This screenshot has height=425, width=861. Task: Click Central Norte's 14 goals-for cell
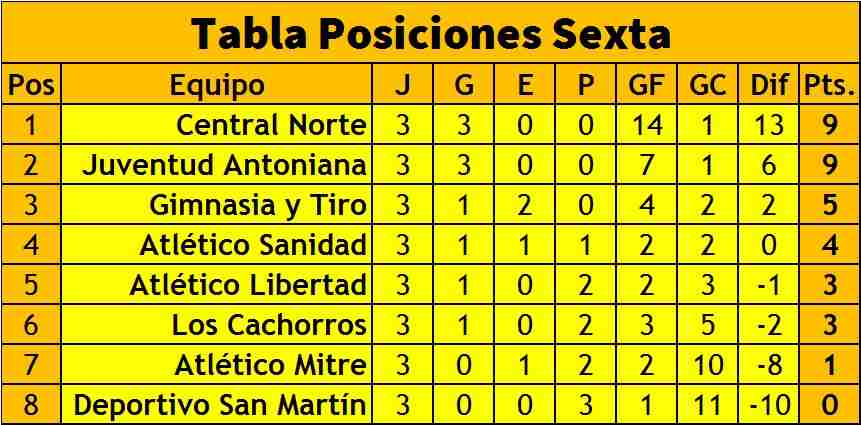(x=646, y=125)
